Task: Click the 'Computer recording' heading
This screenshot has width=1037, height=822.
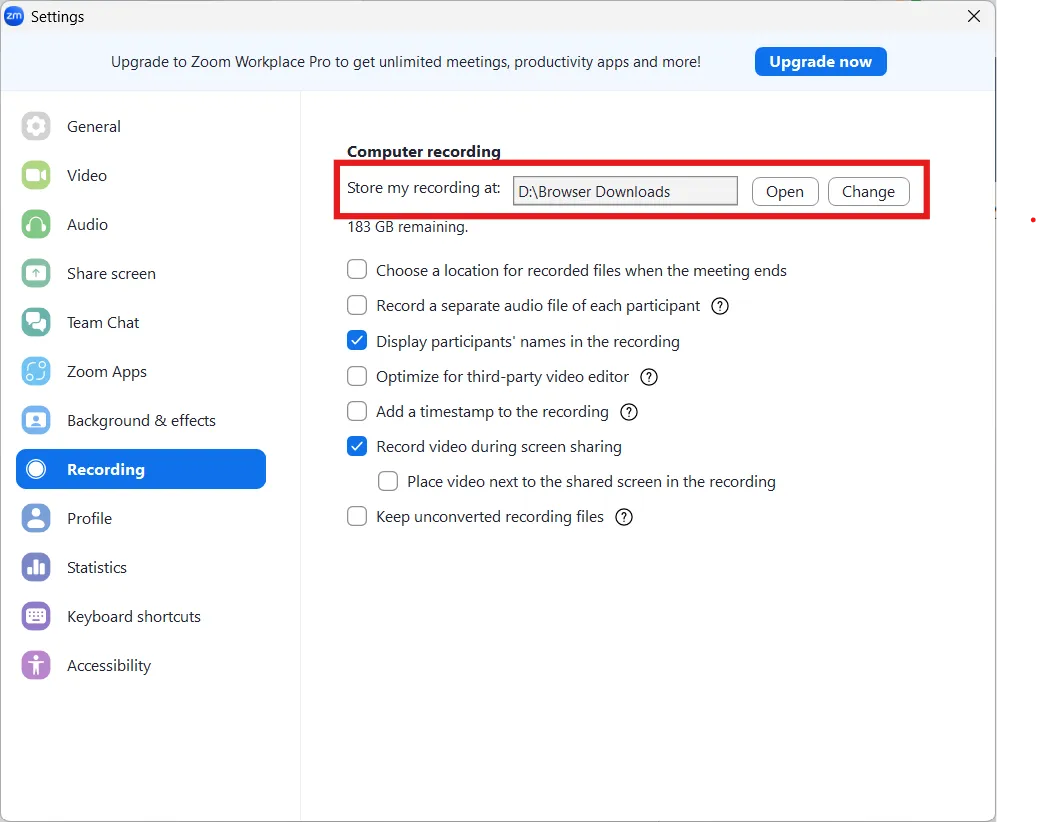Action: pos(424,151)
